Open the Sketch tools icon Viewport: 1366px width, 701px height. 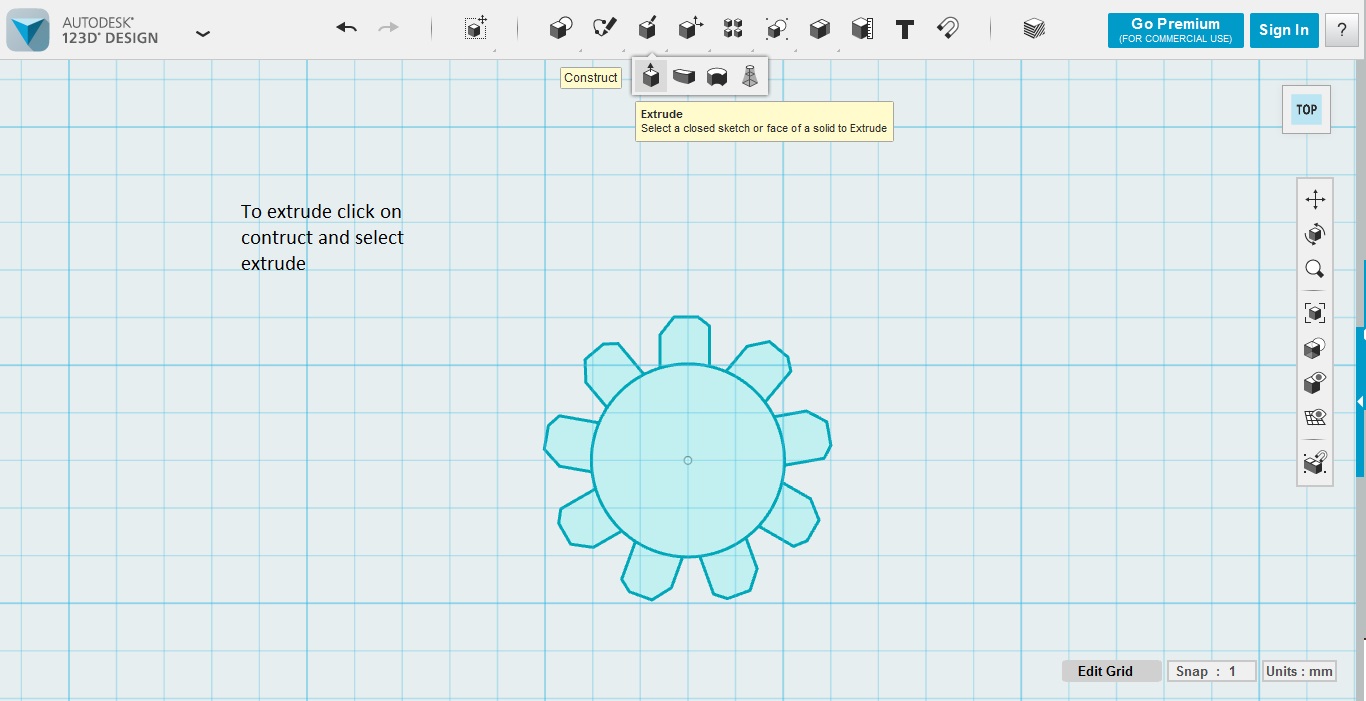coord(604,29)
